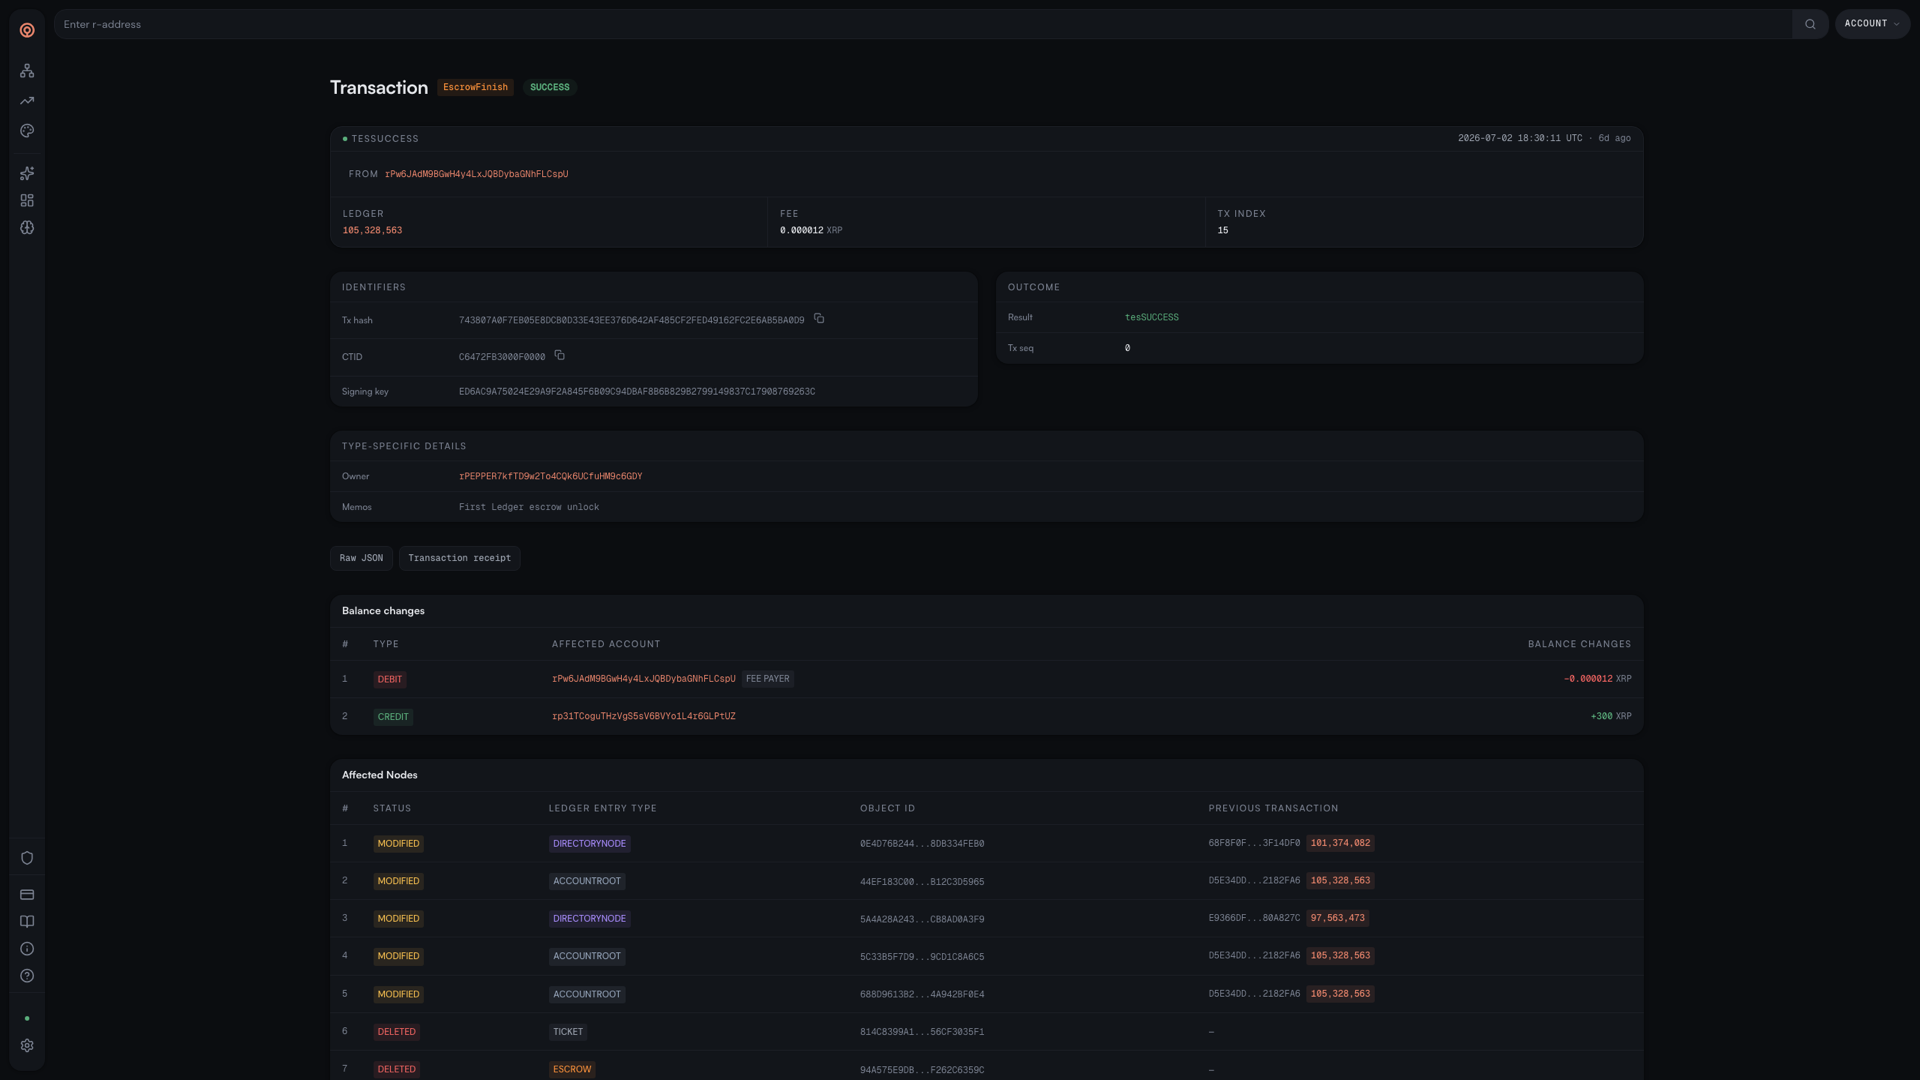Viewport: 1920px width, 1080px height.
Task: Click the timestamp 2026-07-02 18:30:11 UTC
Action: (x=1520, y=139)
